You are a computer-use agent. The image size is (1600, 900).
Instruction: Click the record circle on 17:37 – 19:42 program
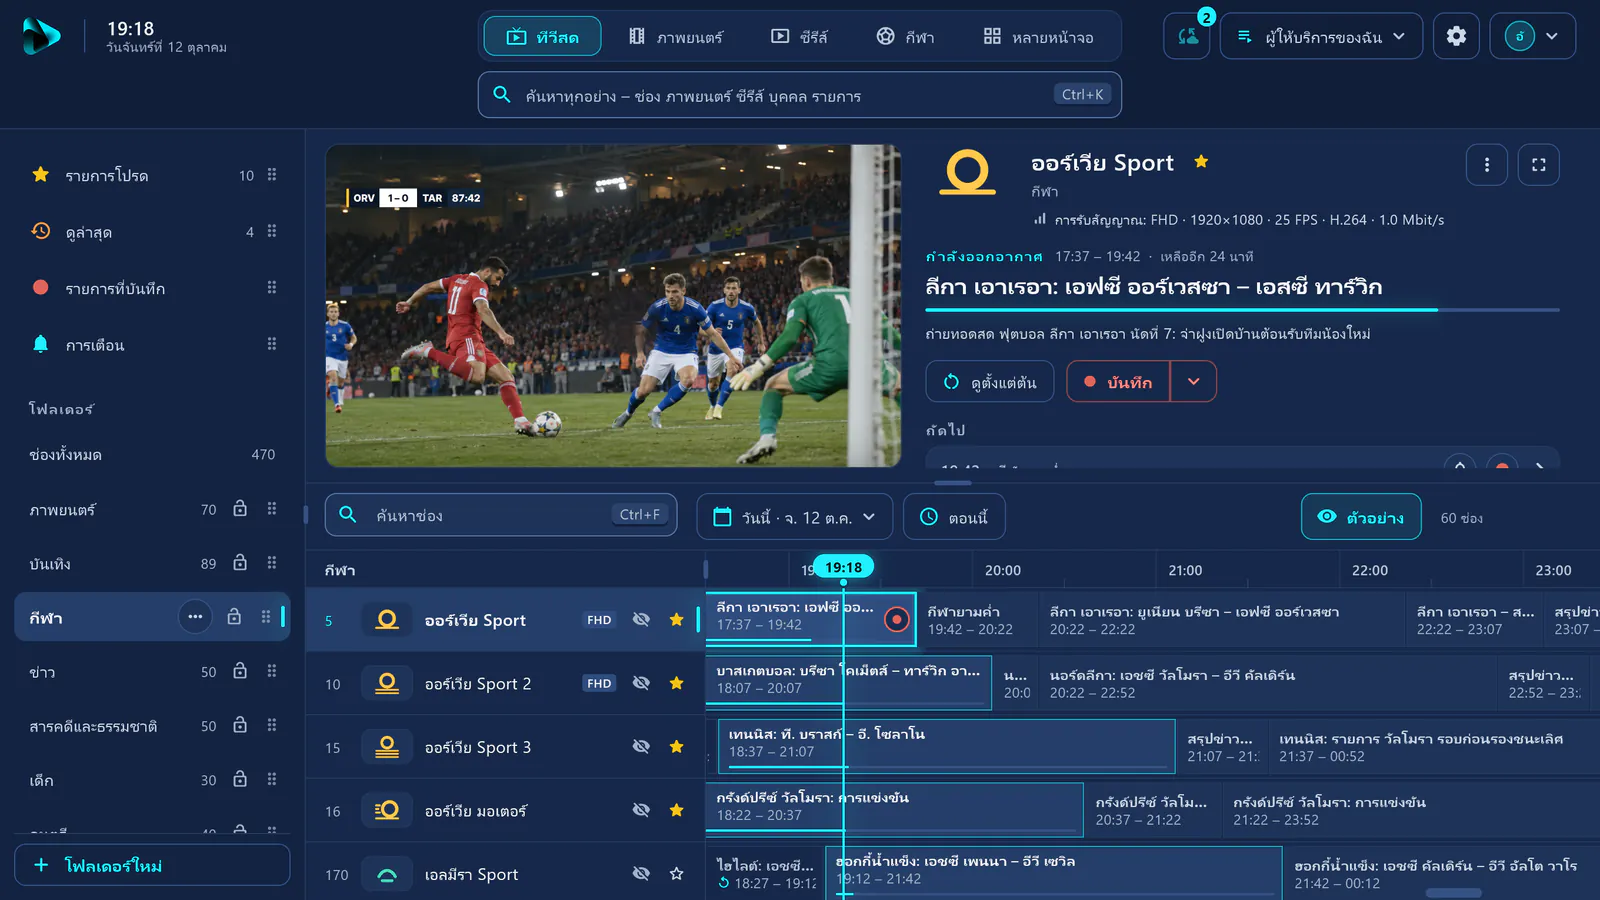tap(897, 620)
